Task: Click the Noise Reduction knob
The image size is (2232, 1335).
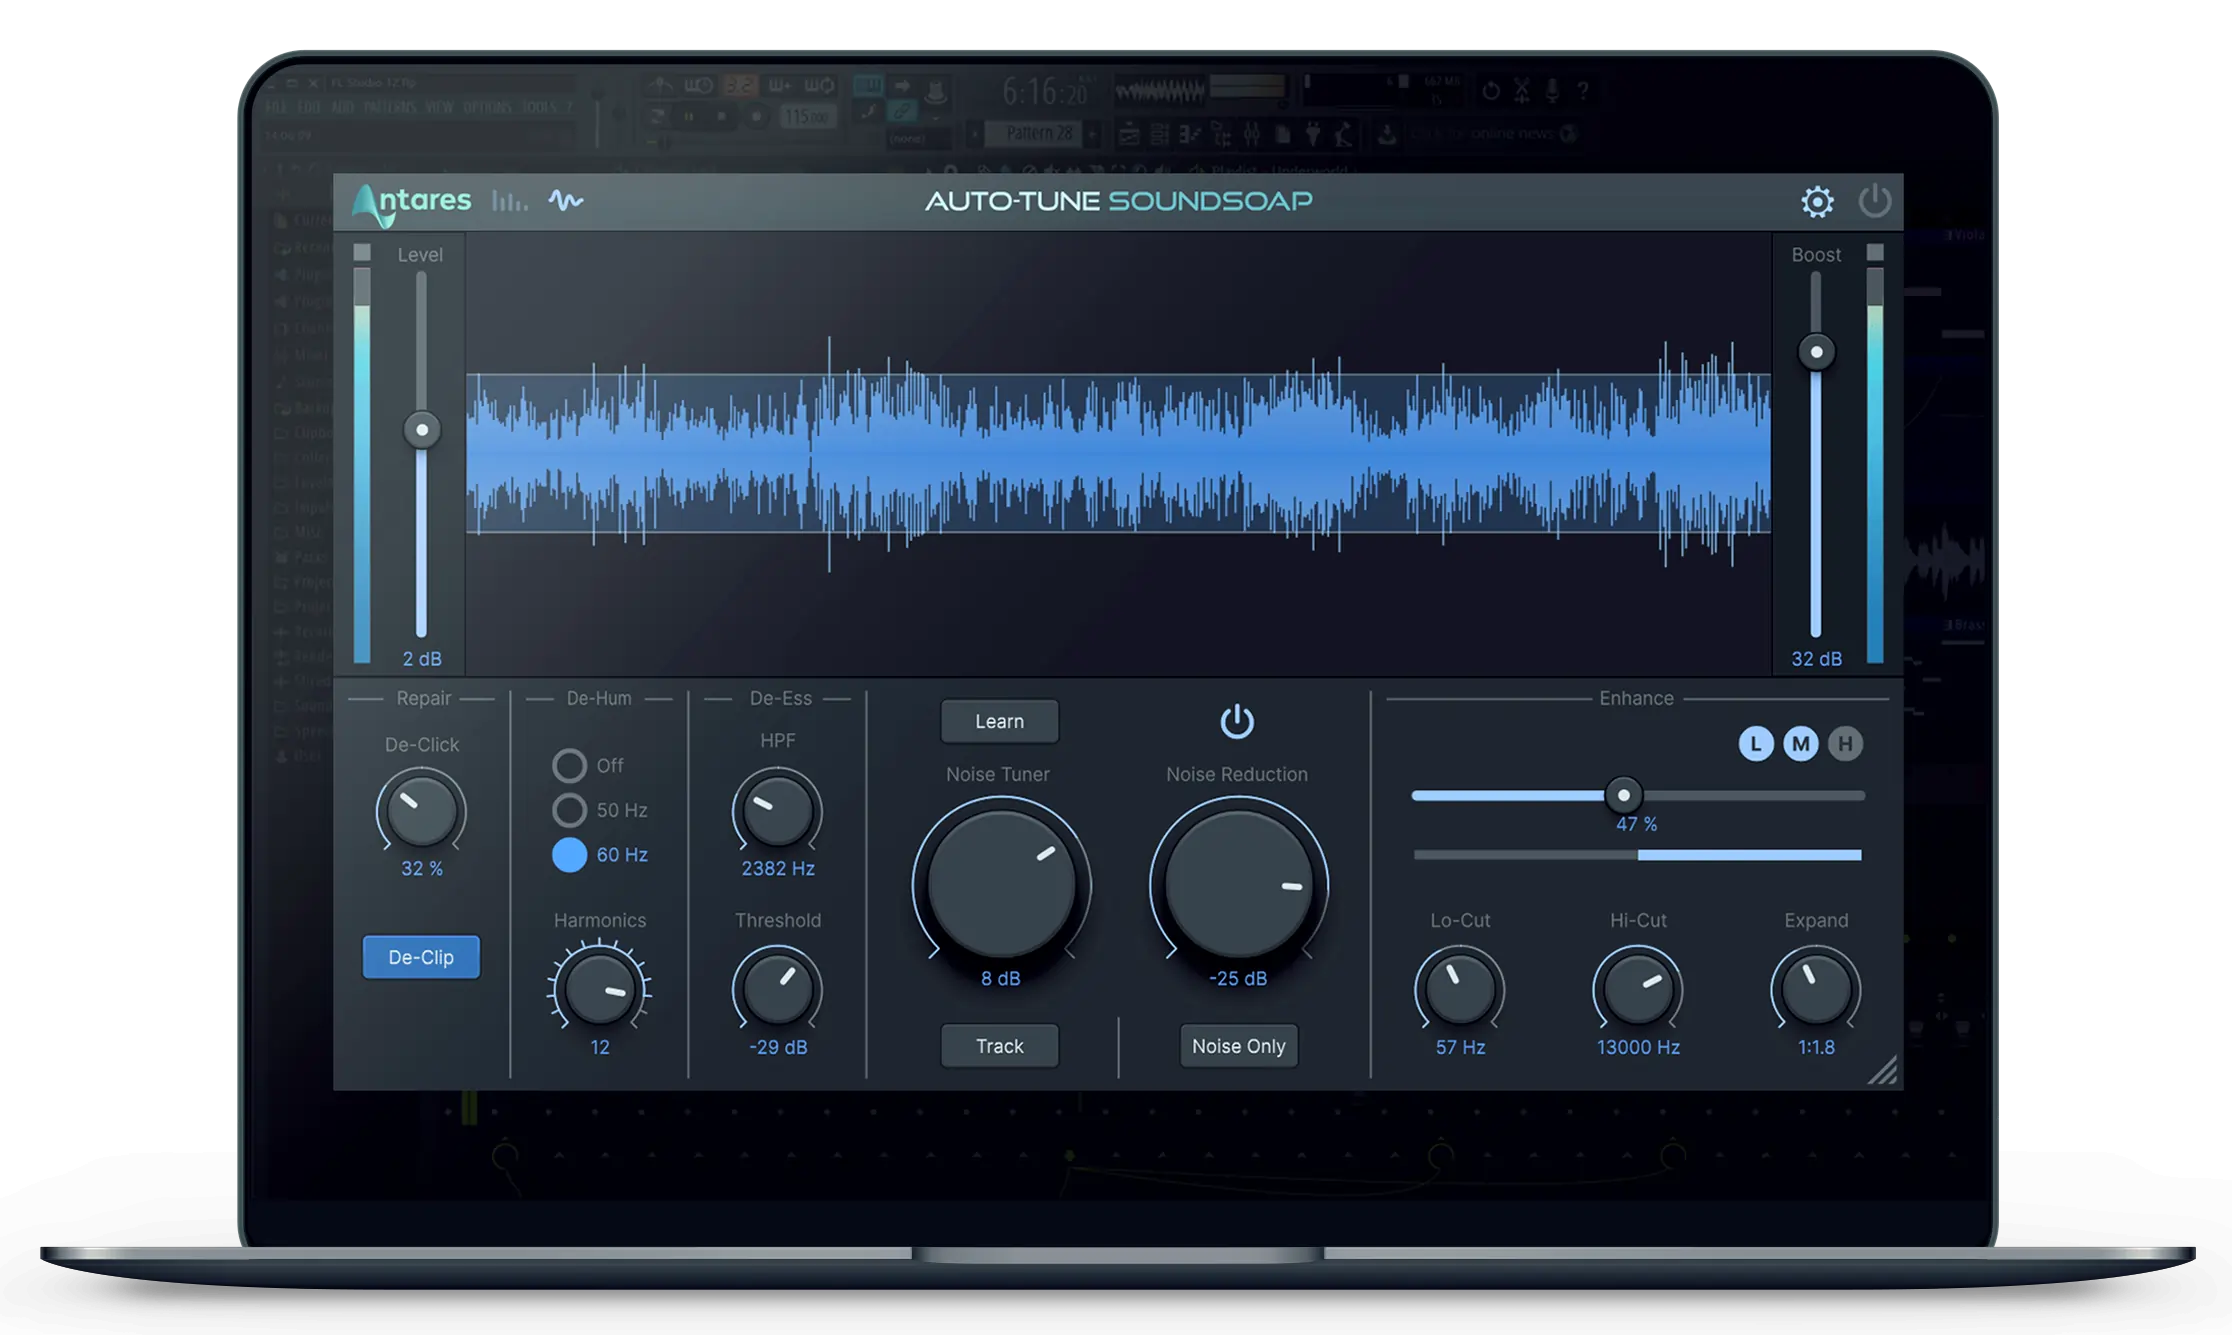Action: 1238,885
